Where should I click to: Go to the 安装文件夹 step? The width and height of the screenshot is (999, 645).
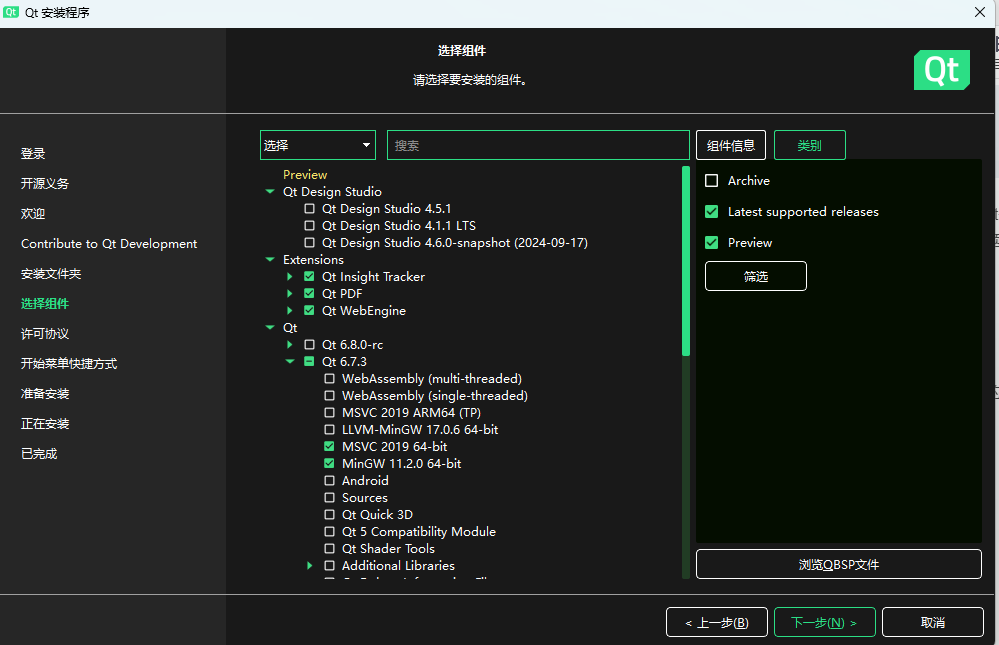pyautogui.click(x=51, y=273)
